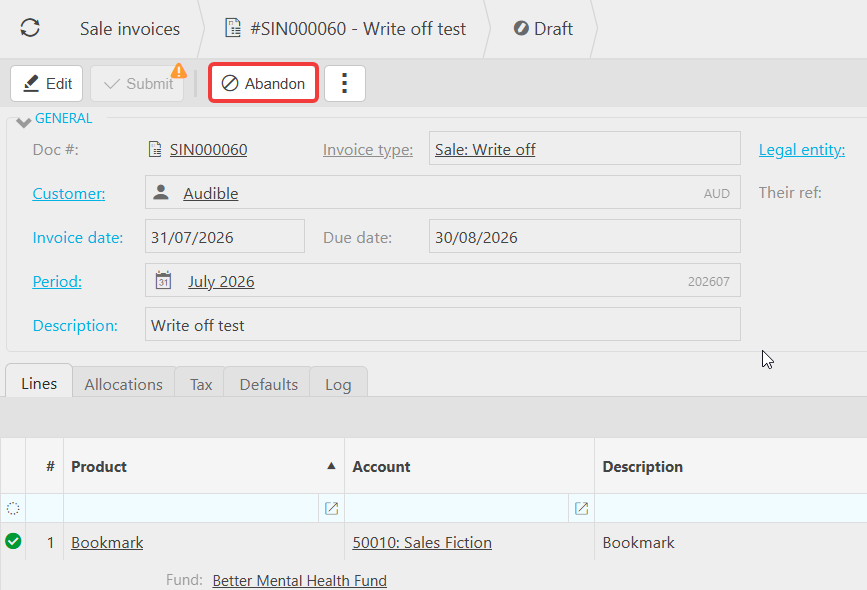The width and height of the screenshot is (867, 590).
Task: Click the Product filter input in new row
Action: 191,508
